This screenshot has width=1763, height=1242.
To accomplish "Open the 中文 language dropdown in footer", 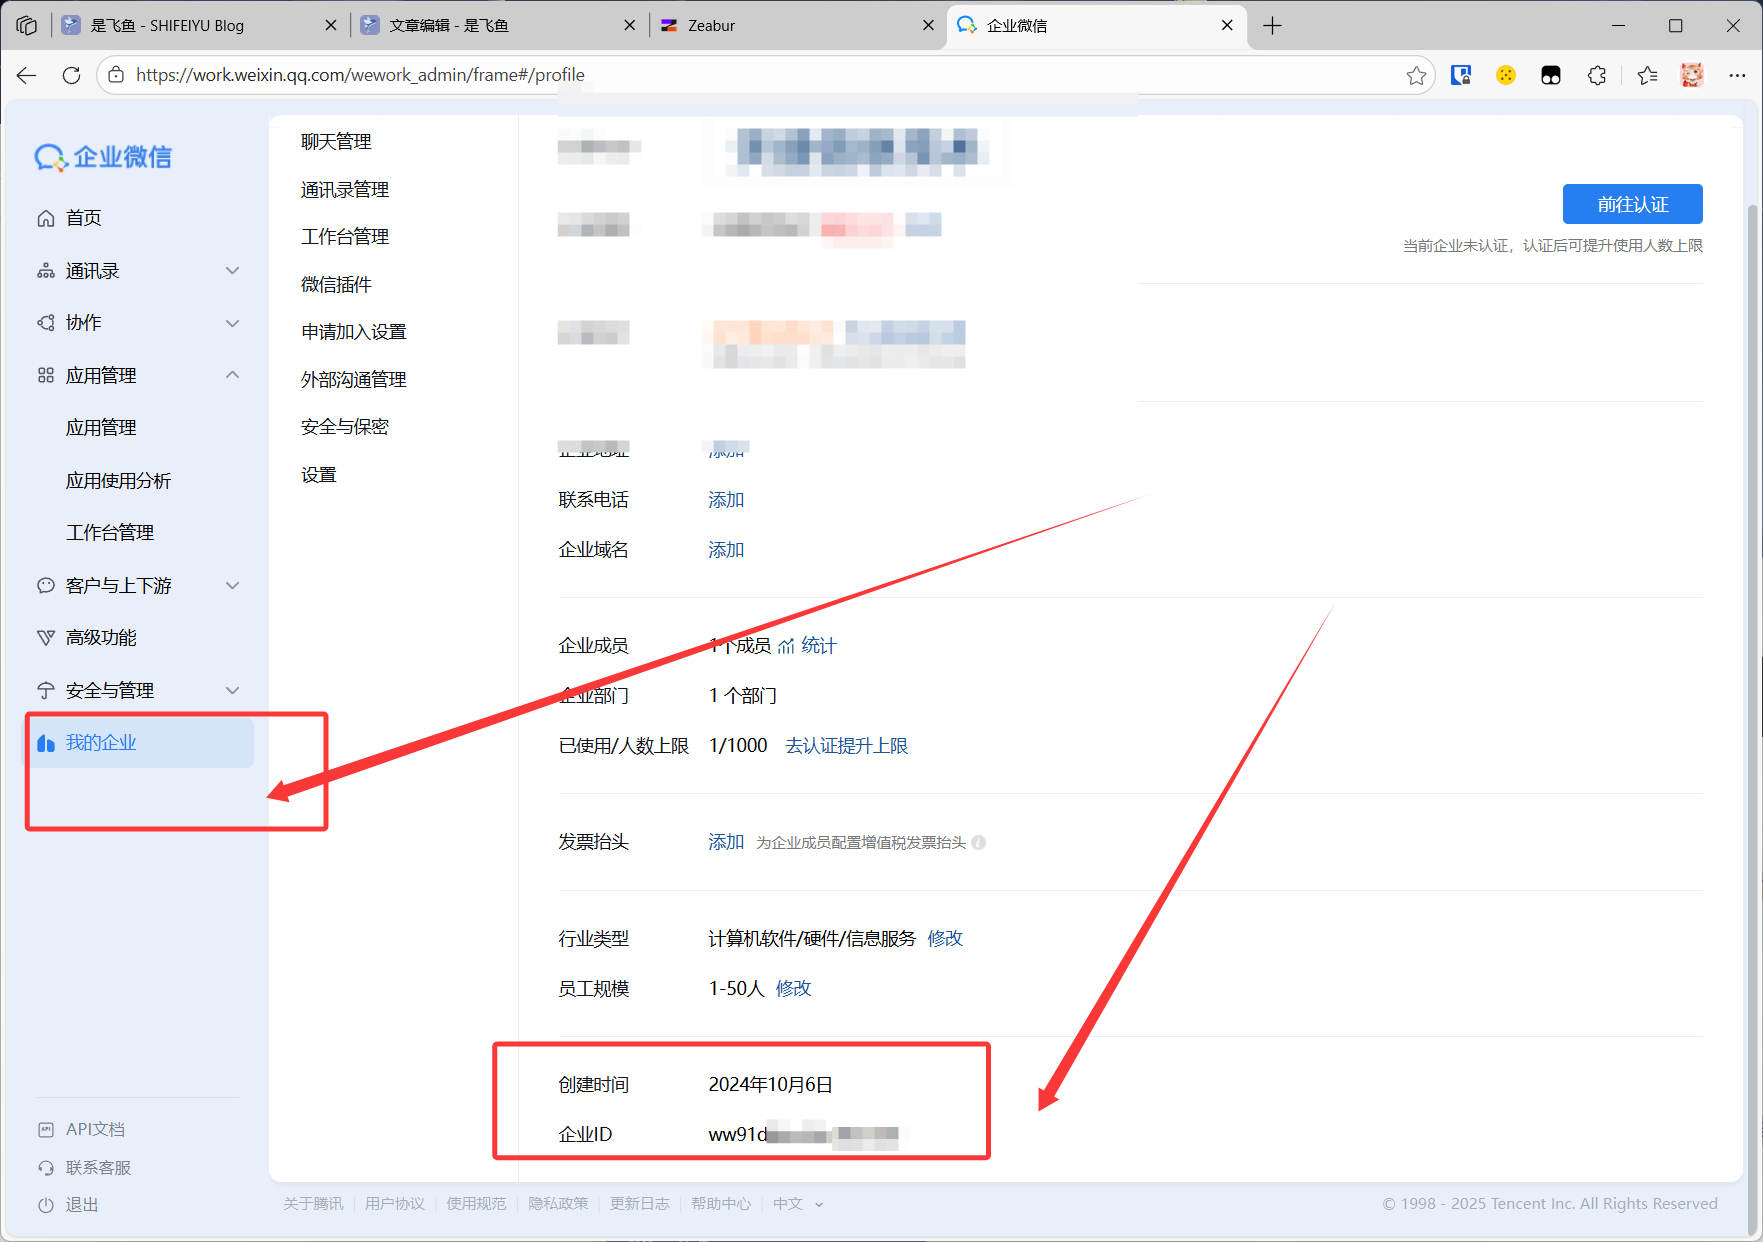I will point(798,1204).
